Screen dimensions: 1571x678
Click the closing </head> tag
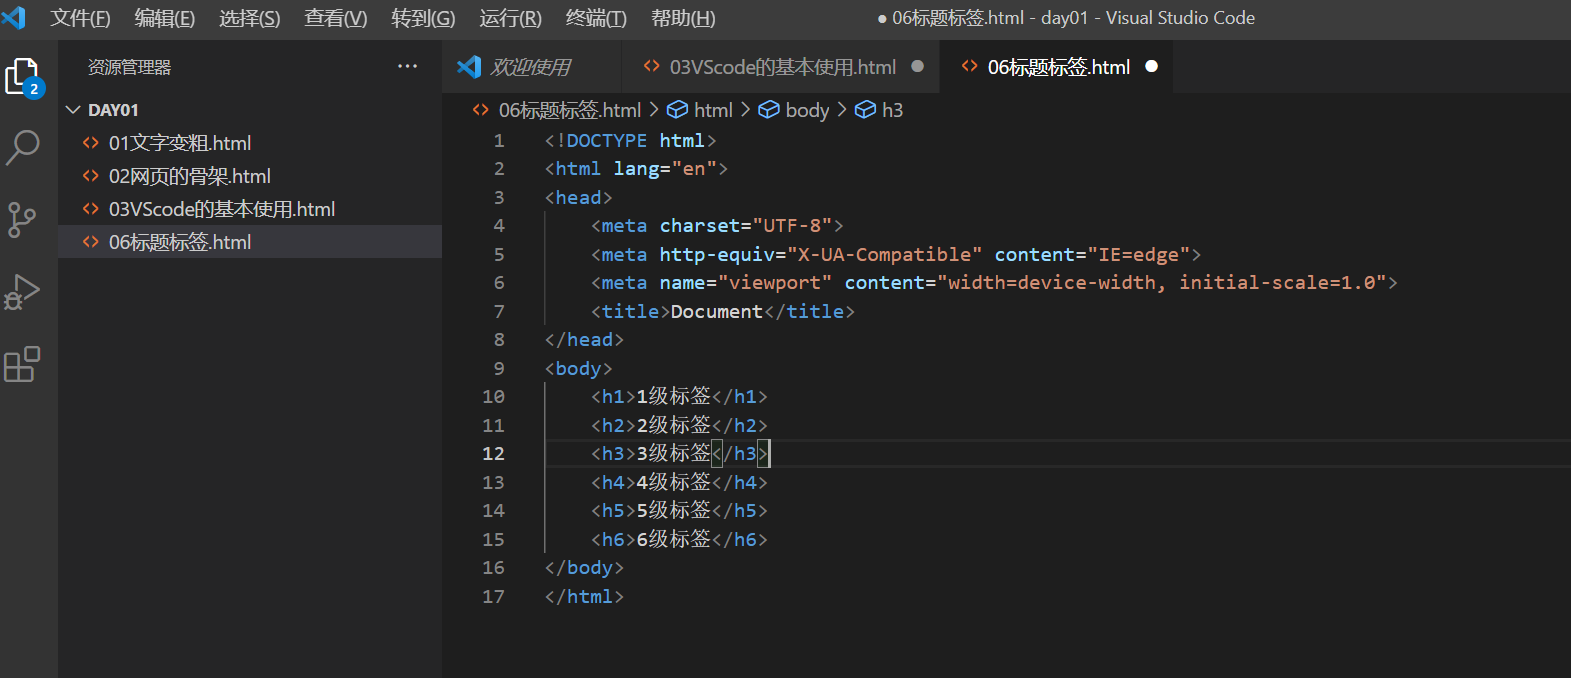pyautogui.click(x=584, y=340)
